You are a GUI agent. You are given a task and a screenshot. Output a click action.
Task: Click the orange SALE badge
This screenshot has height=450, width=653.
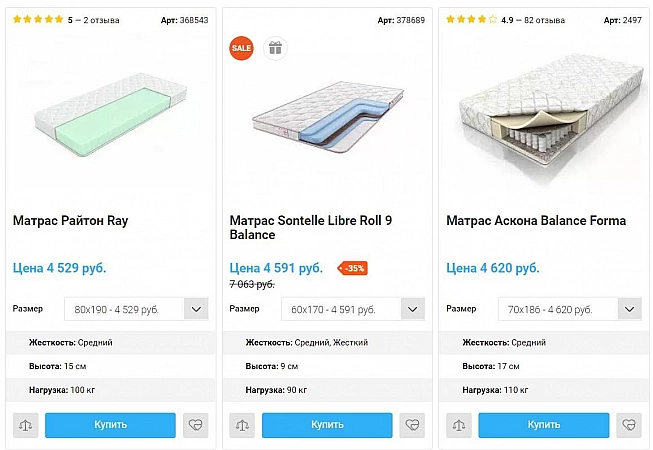(x=242, y=48)
